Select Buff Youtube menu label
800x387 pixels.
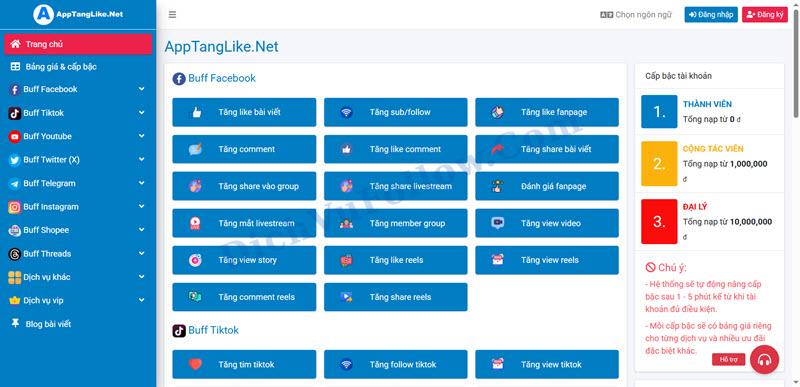pyautogui.click(x=47, y=136)
